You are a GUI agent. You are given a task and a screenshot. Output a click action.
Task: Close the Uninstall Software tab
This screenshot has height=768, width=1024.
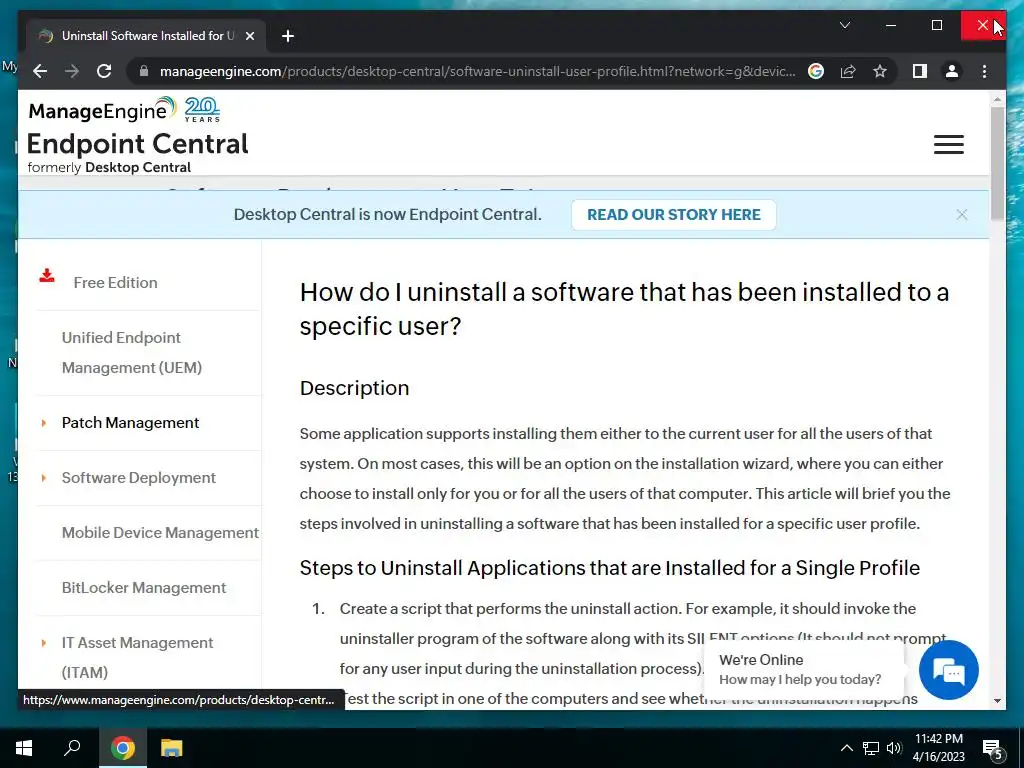(249, 36)
